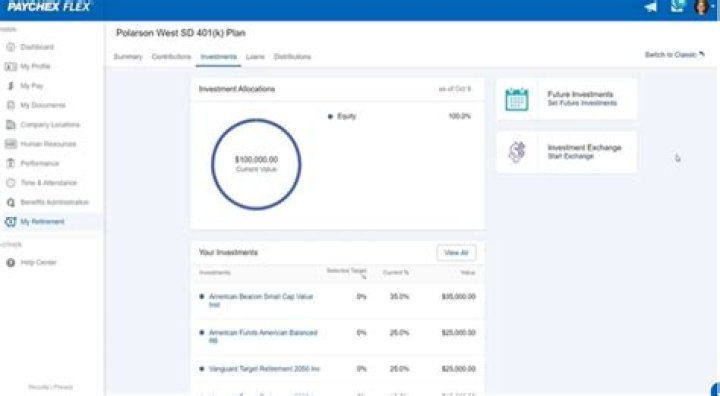Click the Performance sidebar icon
Viewport: 720px width, 396px height.
10,164
